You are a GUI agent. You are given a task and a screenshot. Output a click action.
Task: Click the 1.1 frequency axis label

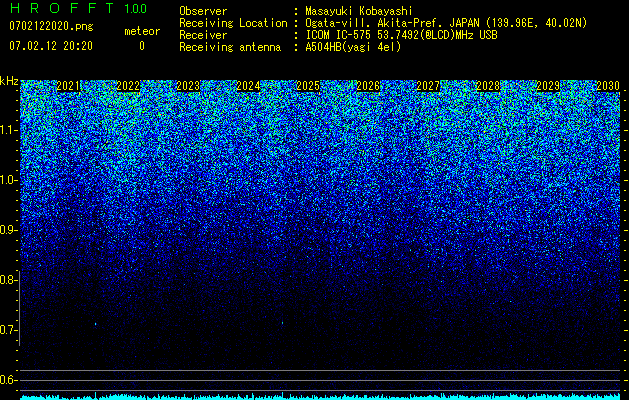click(x=8, y=130)
